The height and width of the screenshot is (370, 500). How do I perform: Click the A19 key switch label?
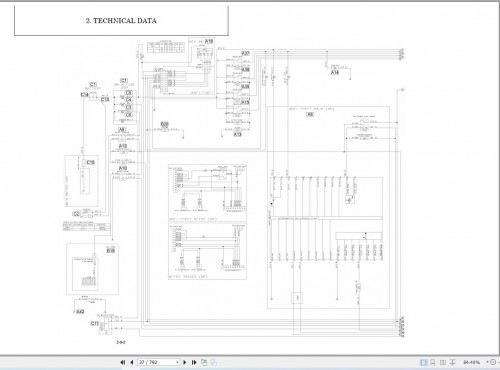[x=209, y=41]
